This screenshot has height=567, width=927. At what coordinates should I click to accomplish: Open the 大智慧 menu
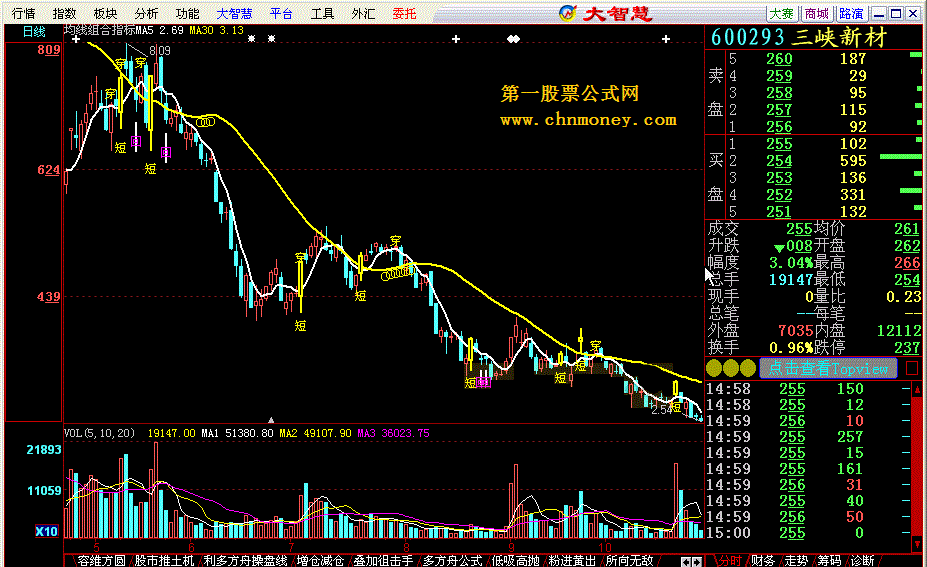[x=234, y=13]
